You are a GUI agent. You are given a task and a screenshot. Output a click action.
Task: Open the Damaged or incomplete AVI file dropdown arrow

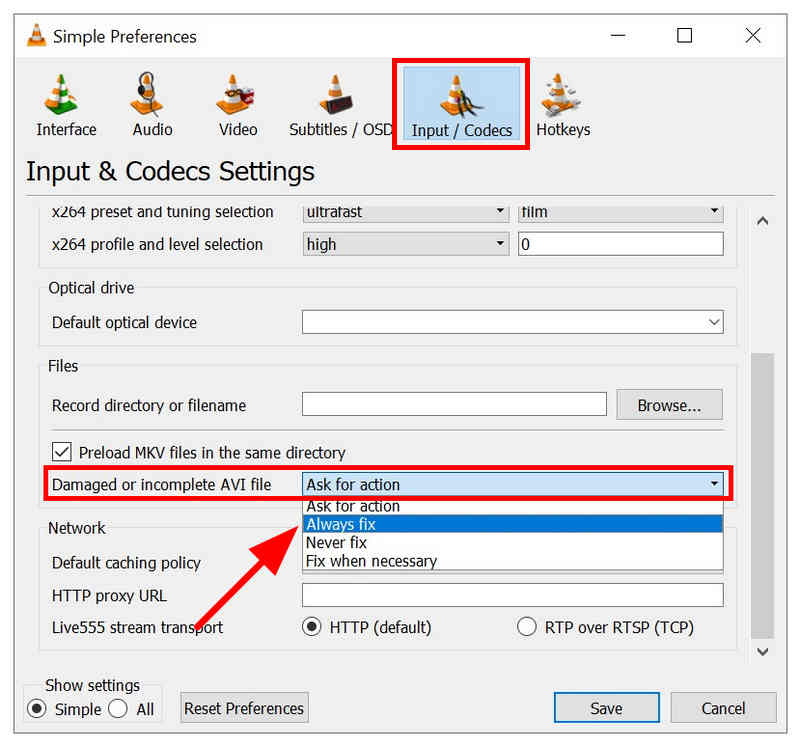716,484
